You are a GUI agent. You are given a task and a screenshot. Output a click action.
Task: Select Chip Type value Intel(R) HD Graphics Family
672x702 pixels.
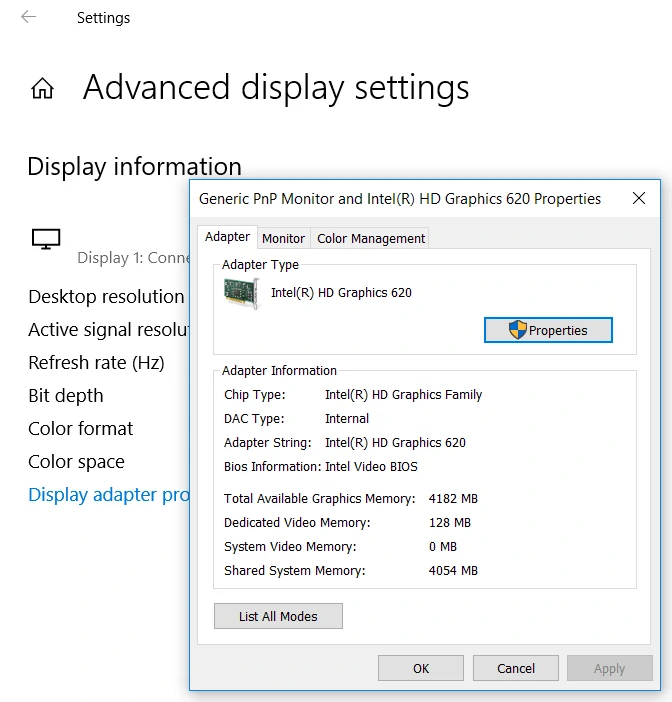pos(403,395)
